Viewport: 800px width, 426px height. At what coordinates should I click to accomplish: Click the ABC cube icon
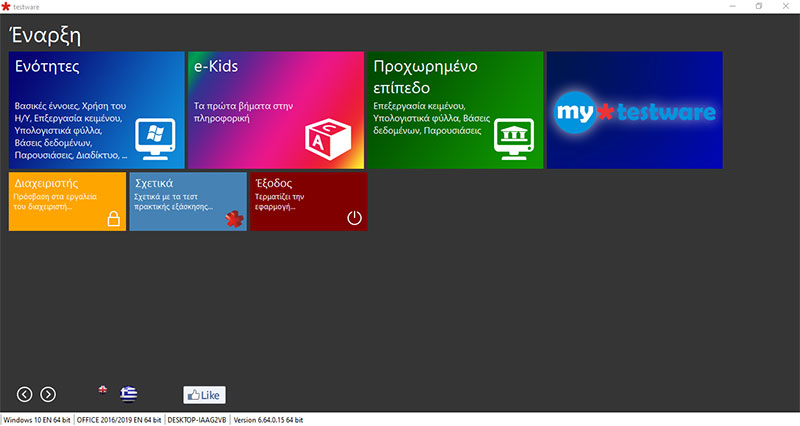pyautogui.click(x=328, y=140)
